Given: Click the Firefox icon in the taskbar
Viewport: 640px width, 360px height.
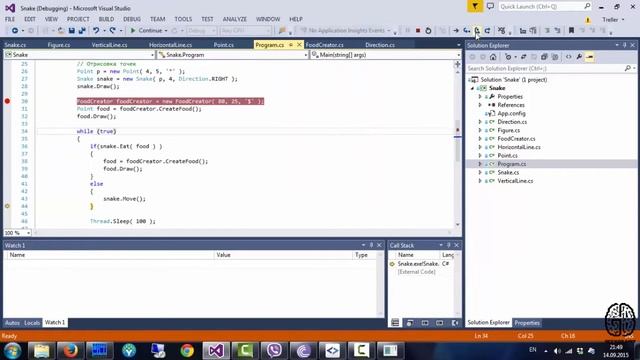Looking at the screenshot, I should [x=70, y=351].
